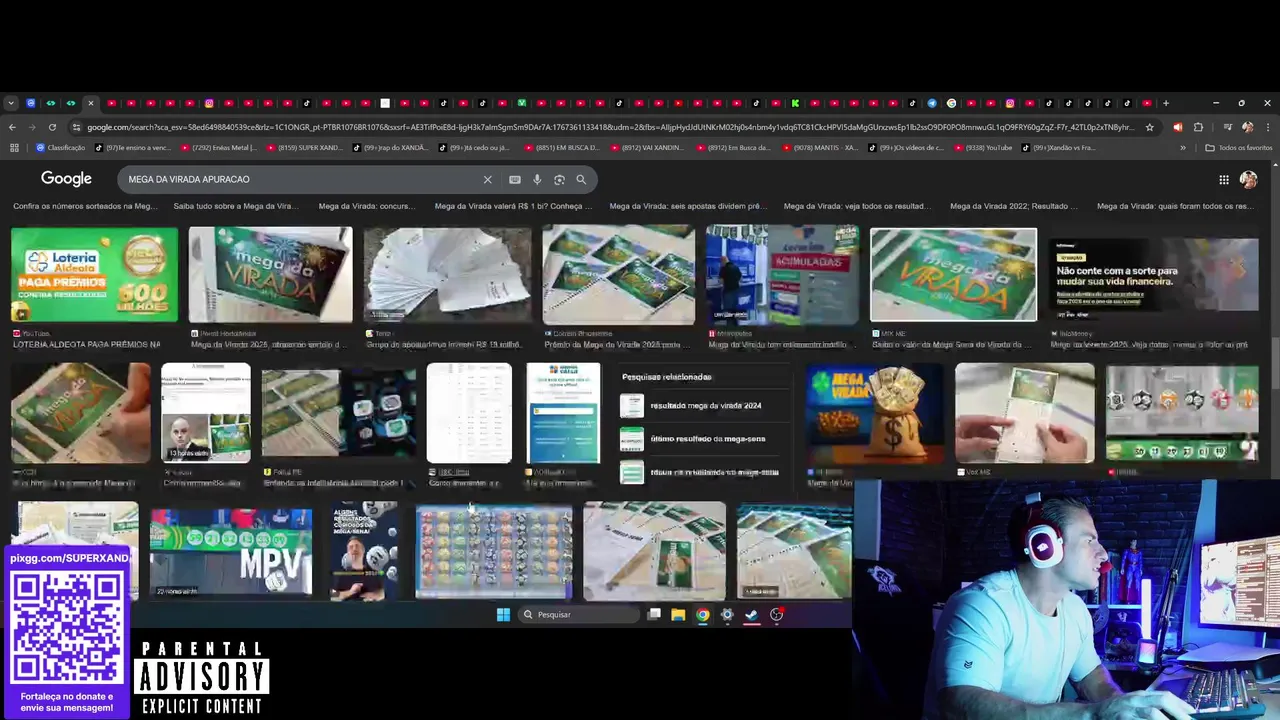1280x720 pixels.
Task: Open 'Mega da Virada valerá R$ 1 bi?' result
Action: point(513,206)
